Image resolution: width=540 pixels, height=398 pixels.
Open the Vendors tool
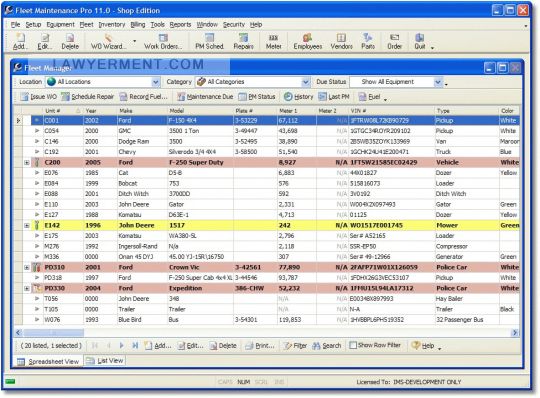341,42
